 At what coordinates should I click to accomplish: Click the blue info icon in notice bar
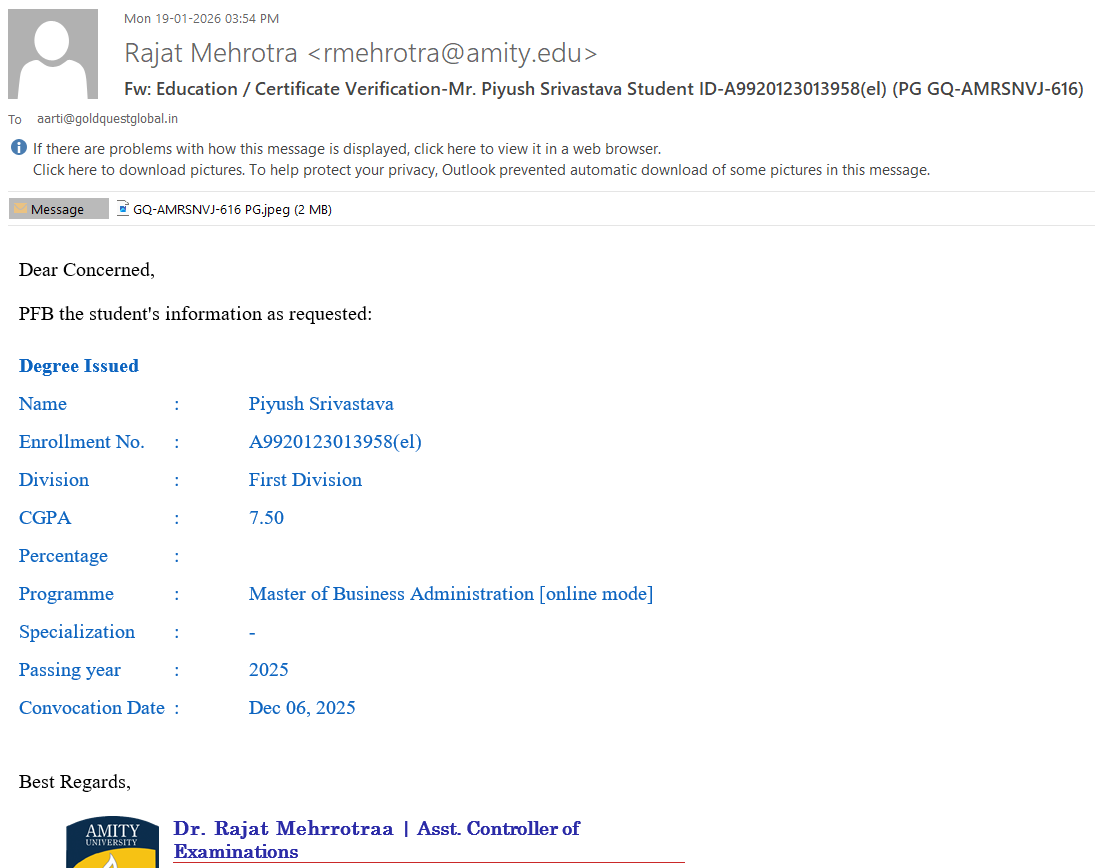click(19, 148)
